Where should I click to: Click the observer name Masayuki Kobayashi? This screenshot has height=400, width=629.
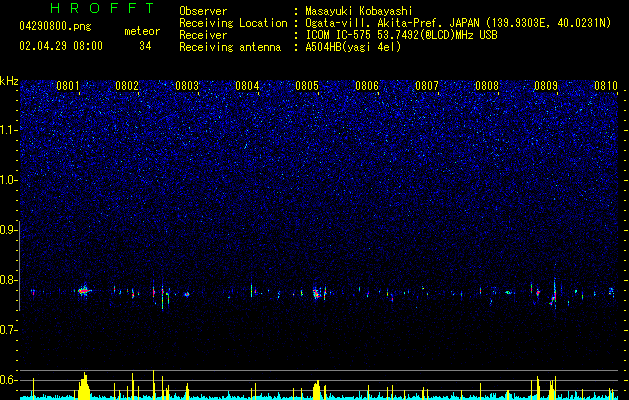(359, 11)
